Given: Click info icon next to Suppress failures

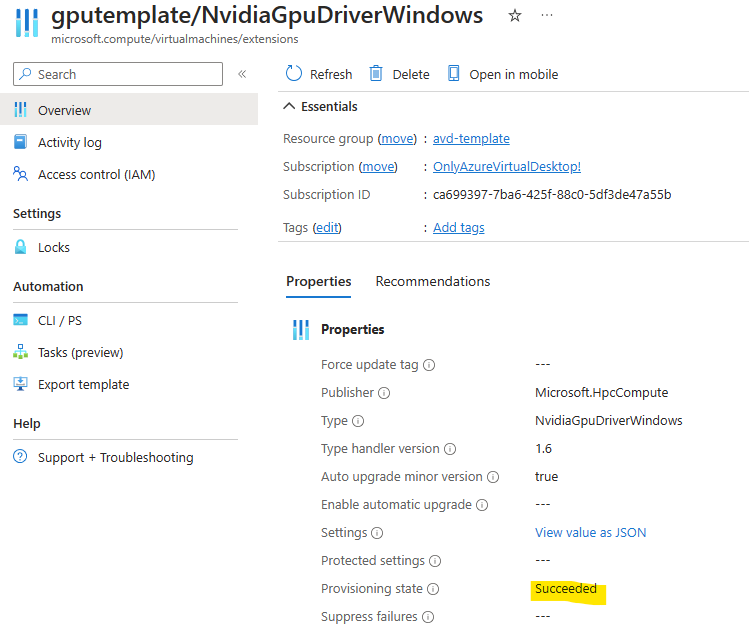Looking at the screenshot, I should 428,617.
